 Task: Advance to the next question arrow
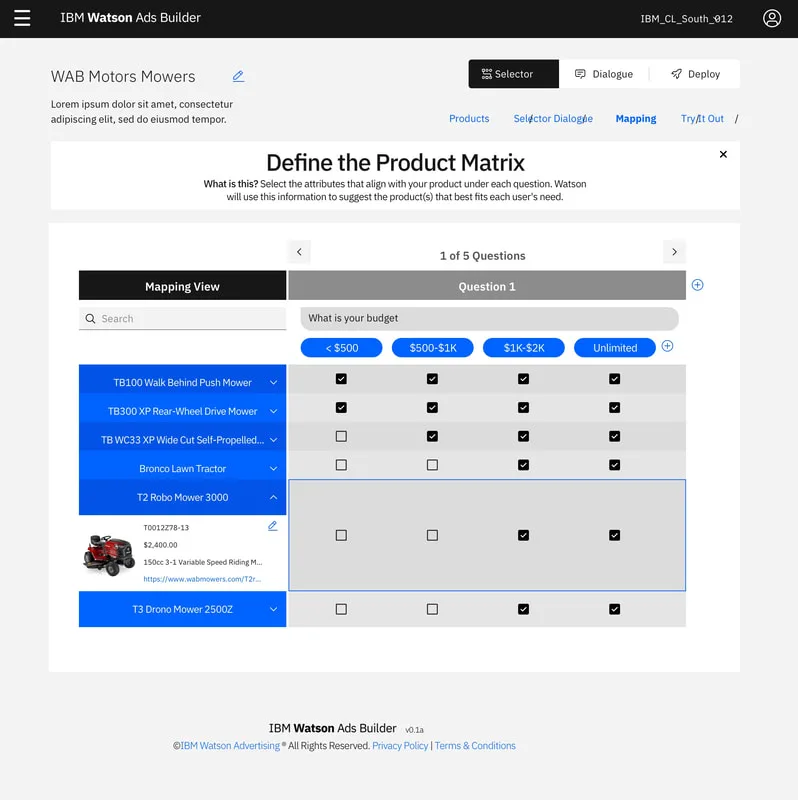[674, 252]
